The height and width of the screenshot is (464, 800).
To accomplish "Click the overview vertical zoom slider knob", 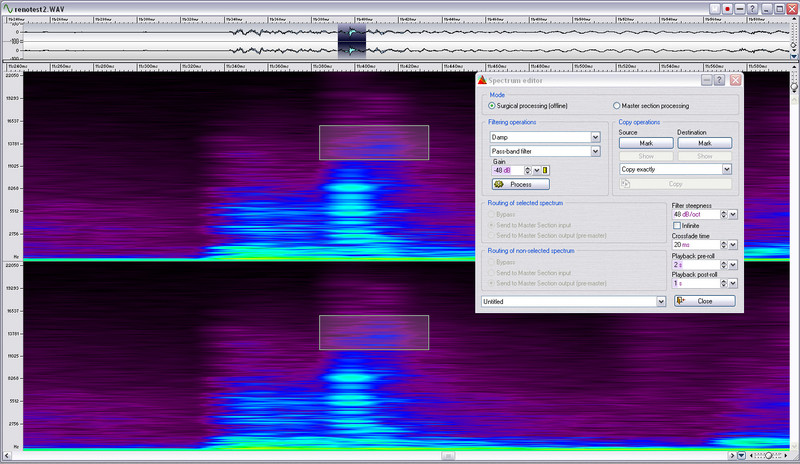I will coord(793,45).
